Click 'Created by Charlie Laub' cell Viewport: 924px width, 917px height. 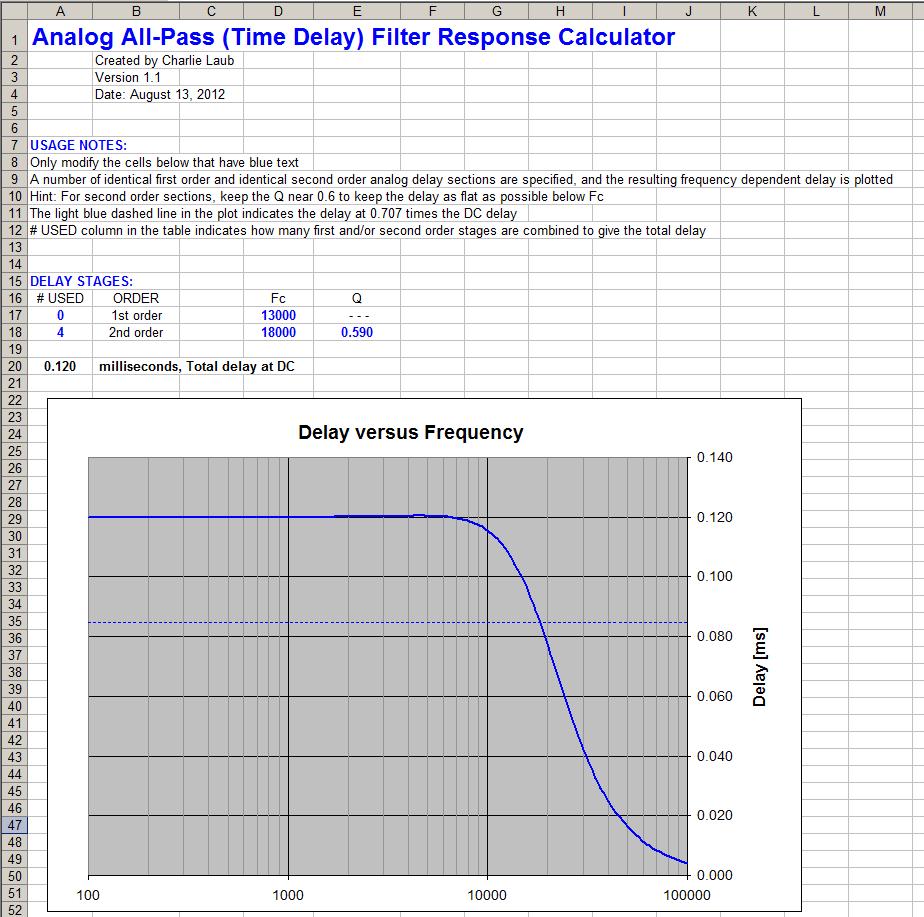coord(164,61)
